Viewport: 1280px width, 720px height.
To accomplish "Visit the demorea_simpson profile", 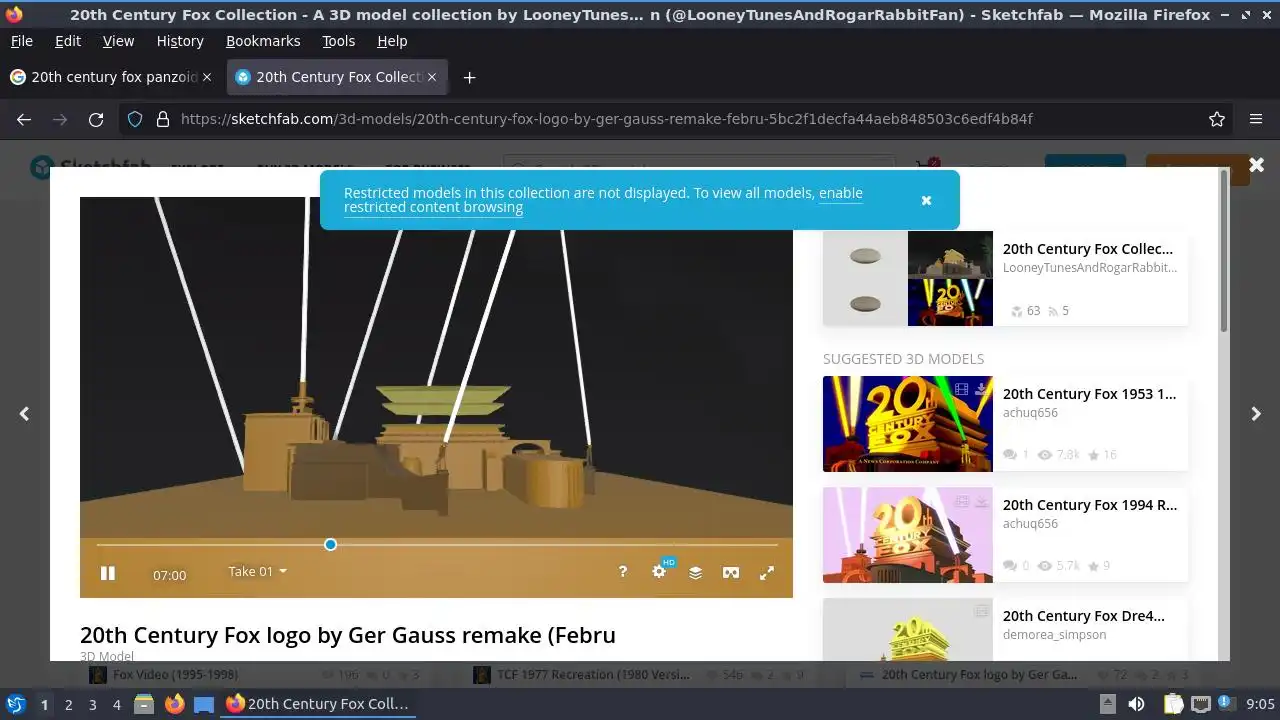I will point(1054,635).
